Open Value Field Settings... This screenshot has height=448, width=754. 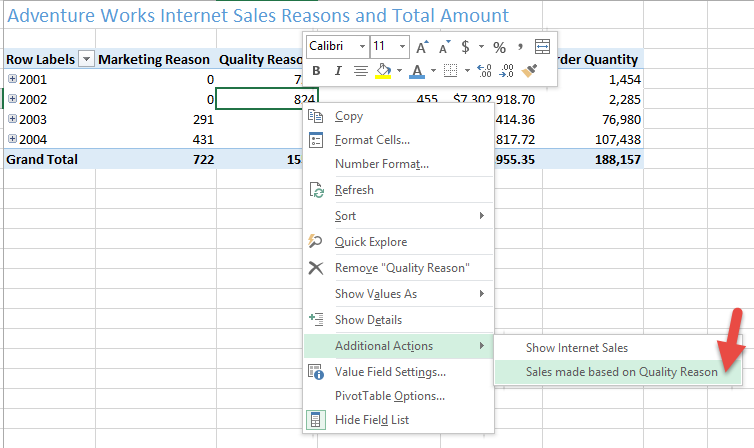tap(399, 372)
